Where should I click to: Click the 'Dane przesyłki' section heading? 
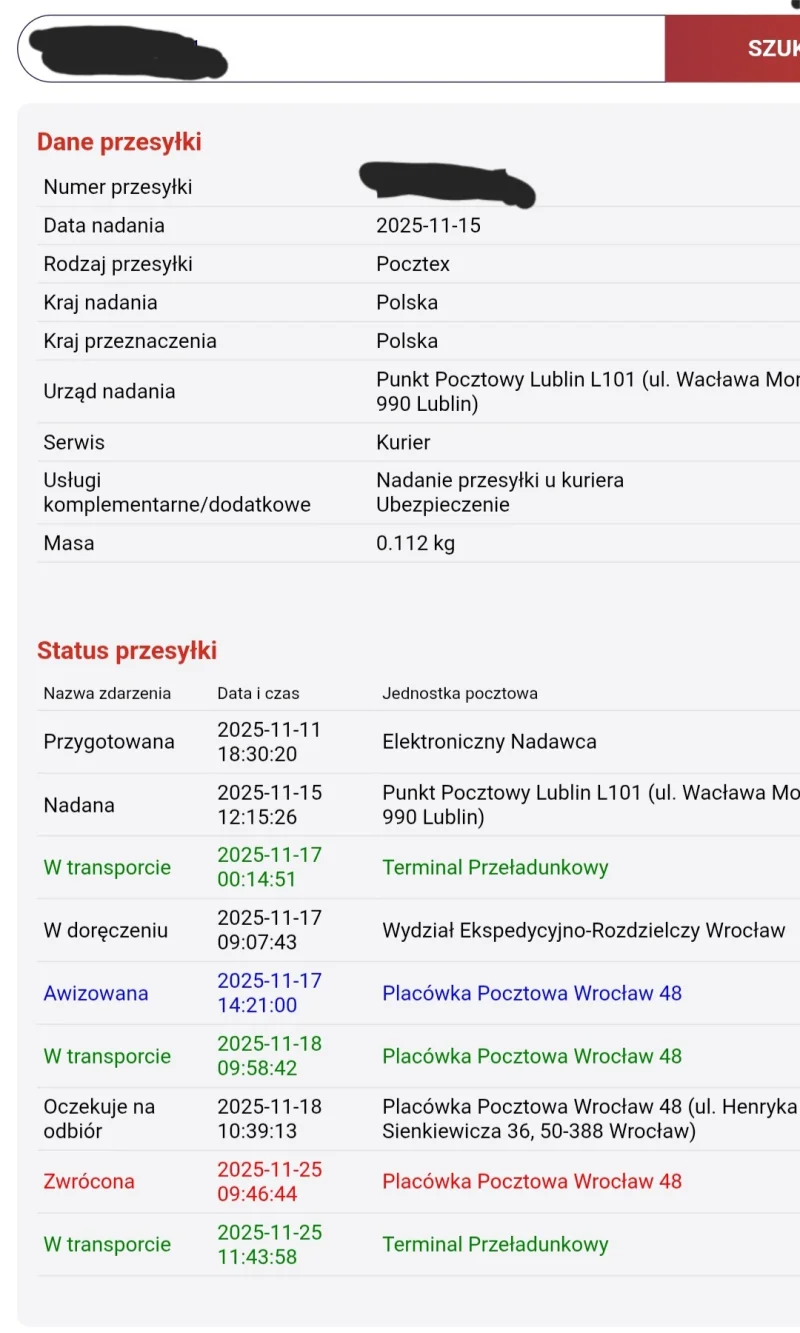click(119, 142)
